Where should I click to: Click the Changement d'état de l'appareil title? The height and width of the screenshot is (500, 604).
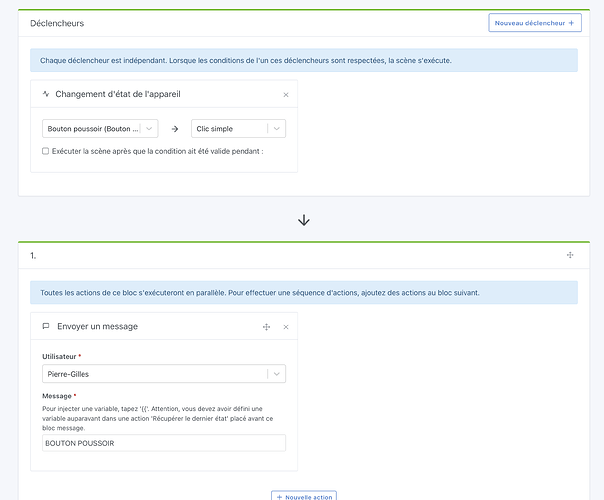pyautogui.click(x=118, y=94)
